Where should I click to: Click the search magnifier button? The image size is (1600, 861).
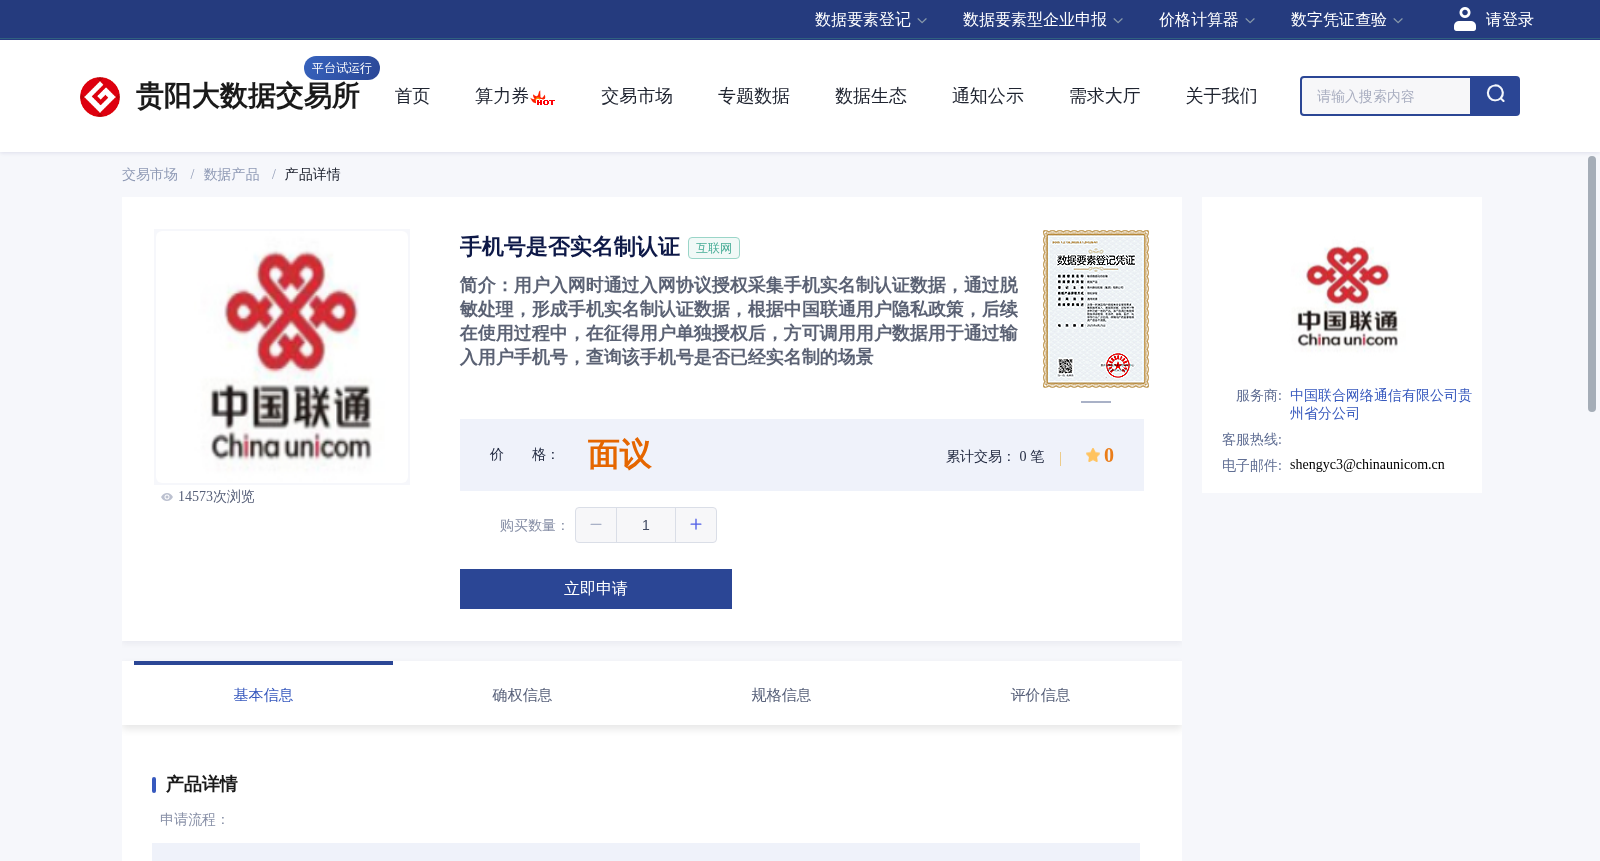[x=1495, y=96]
